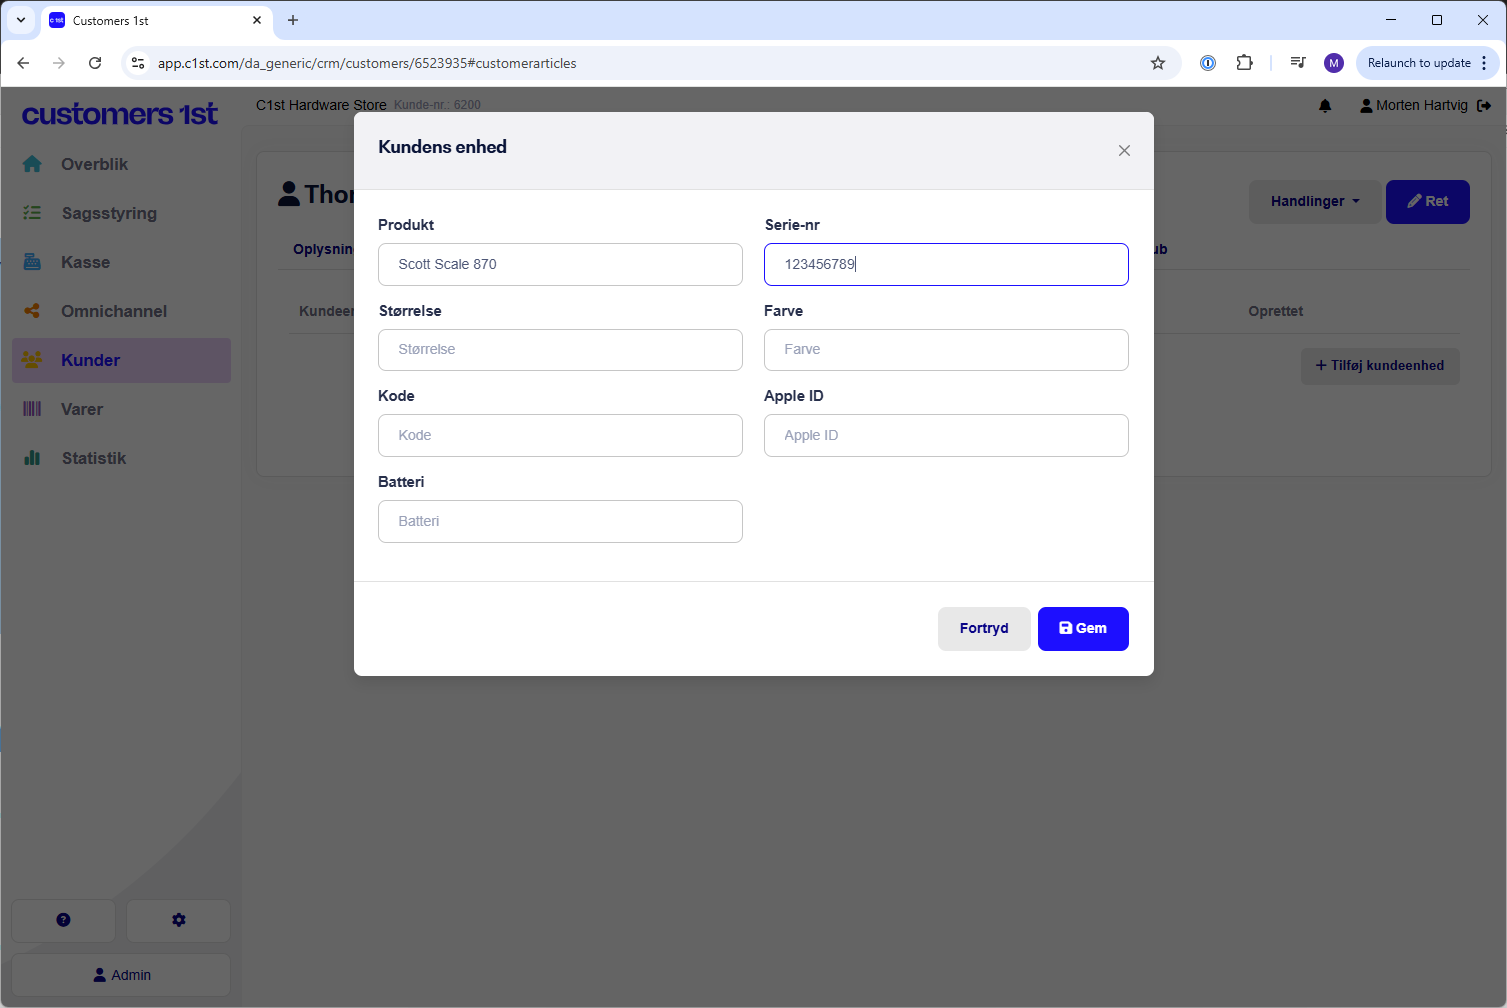The image size is (1507, 1008).
Task: Click the Oprettet column header
Action: click(x=1275, y=311)
